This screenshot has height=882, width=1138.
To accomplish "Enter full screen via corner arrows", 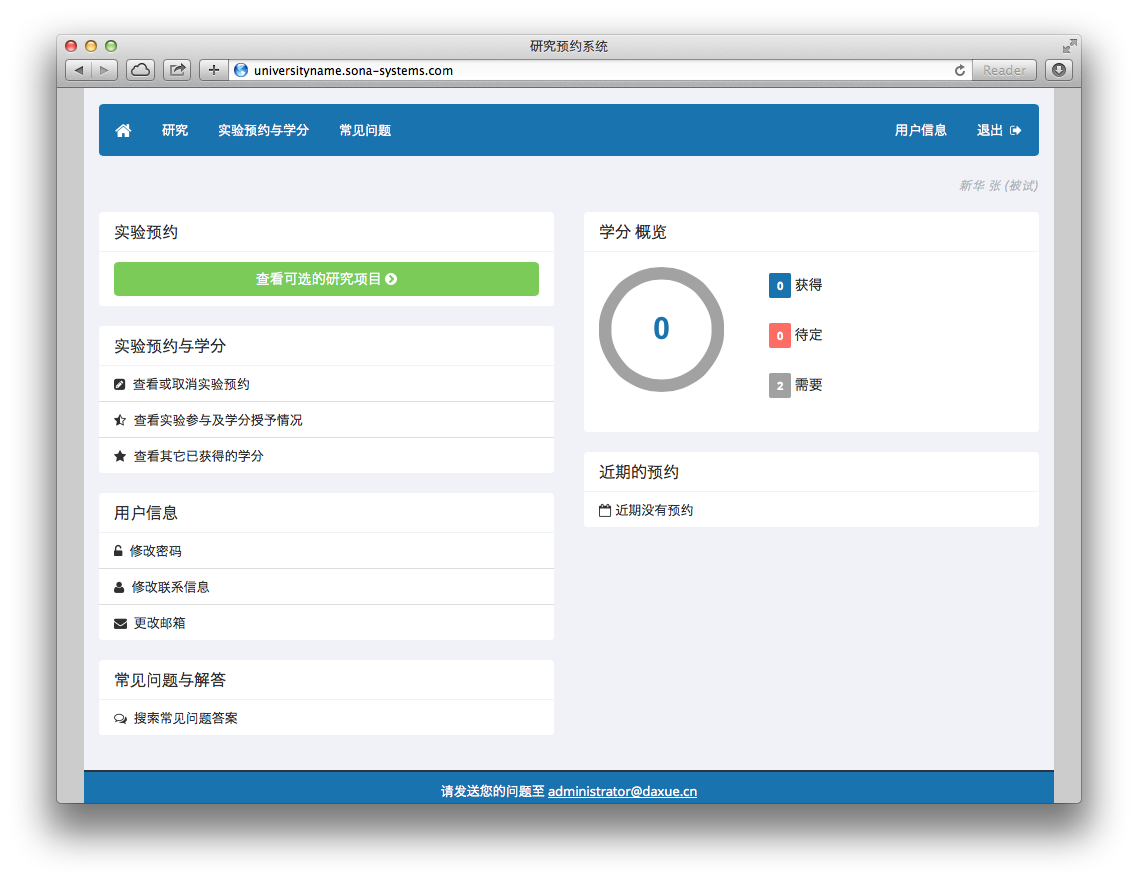I will 1069,46.
